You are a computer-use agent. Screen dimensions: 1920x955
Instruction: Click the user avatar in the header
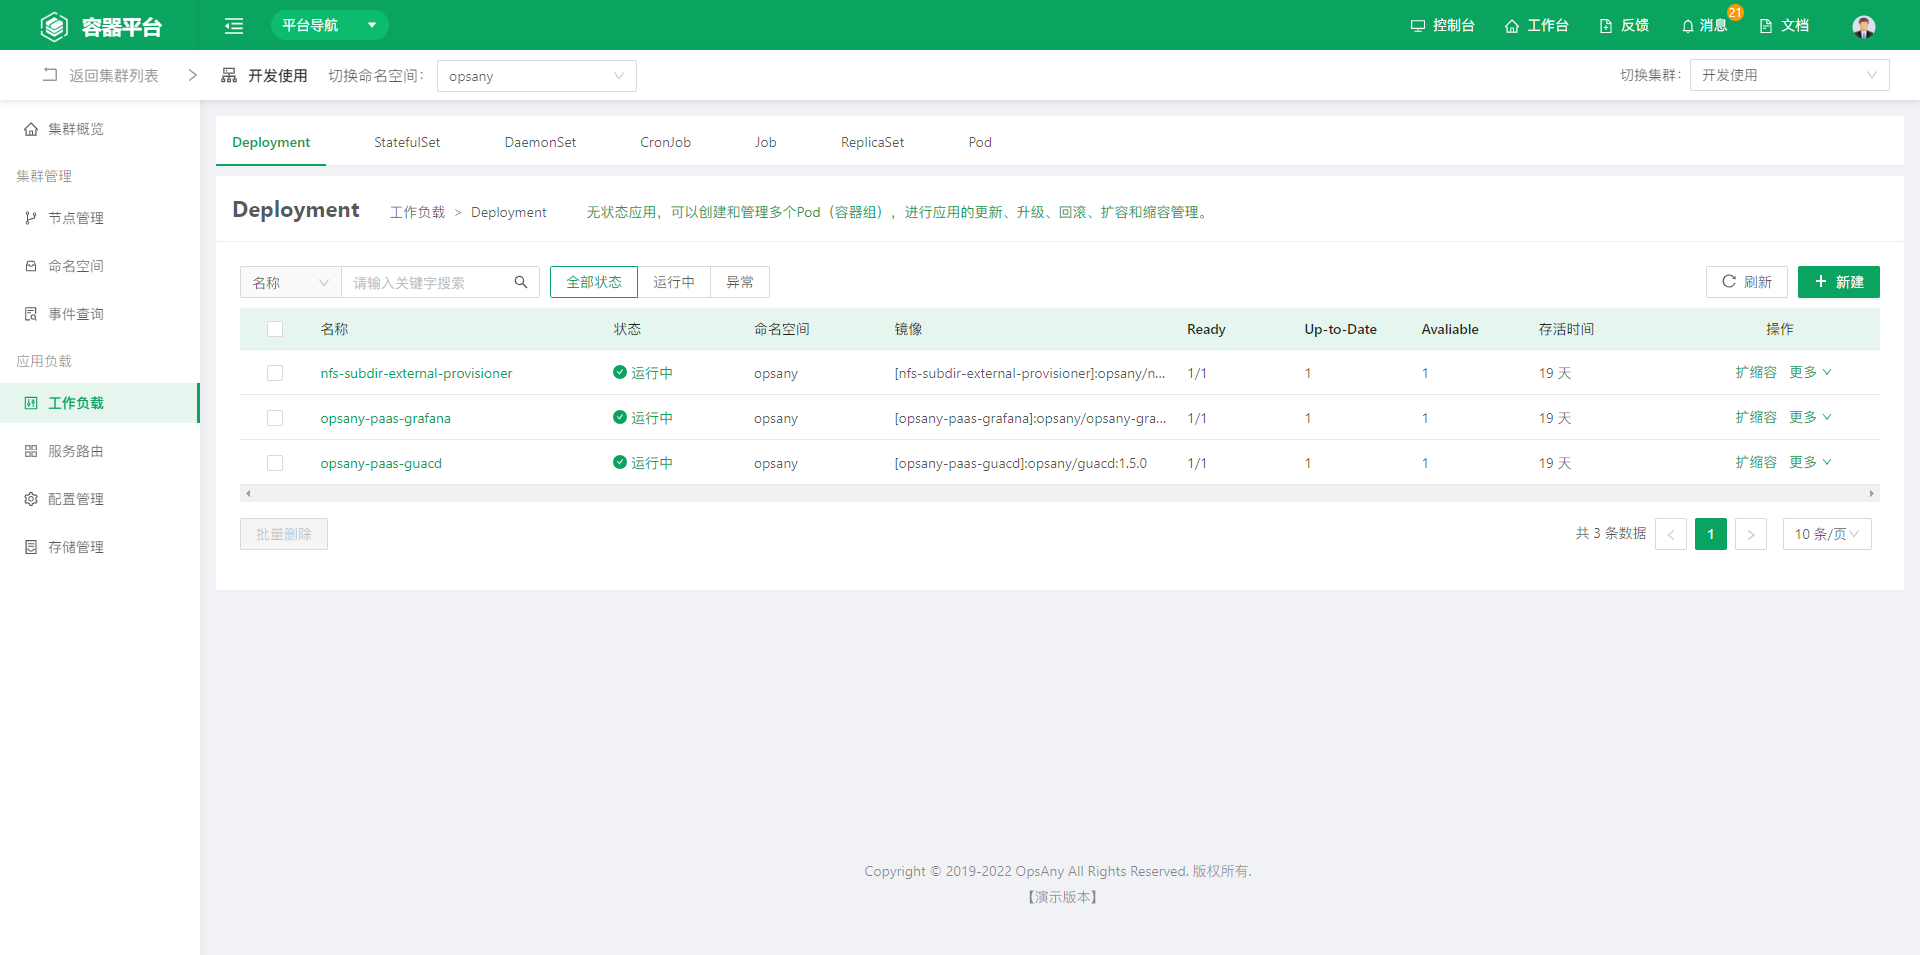tap(1863, 26)
